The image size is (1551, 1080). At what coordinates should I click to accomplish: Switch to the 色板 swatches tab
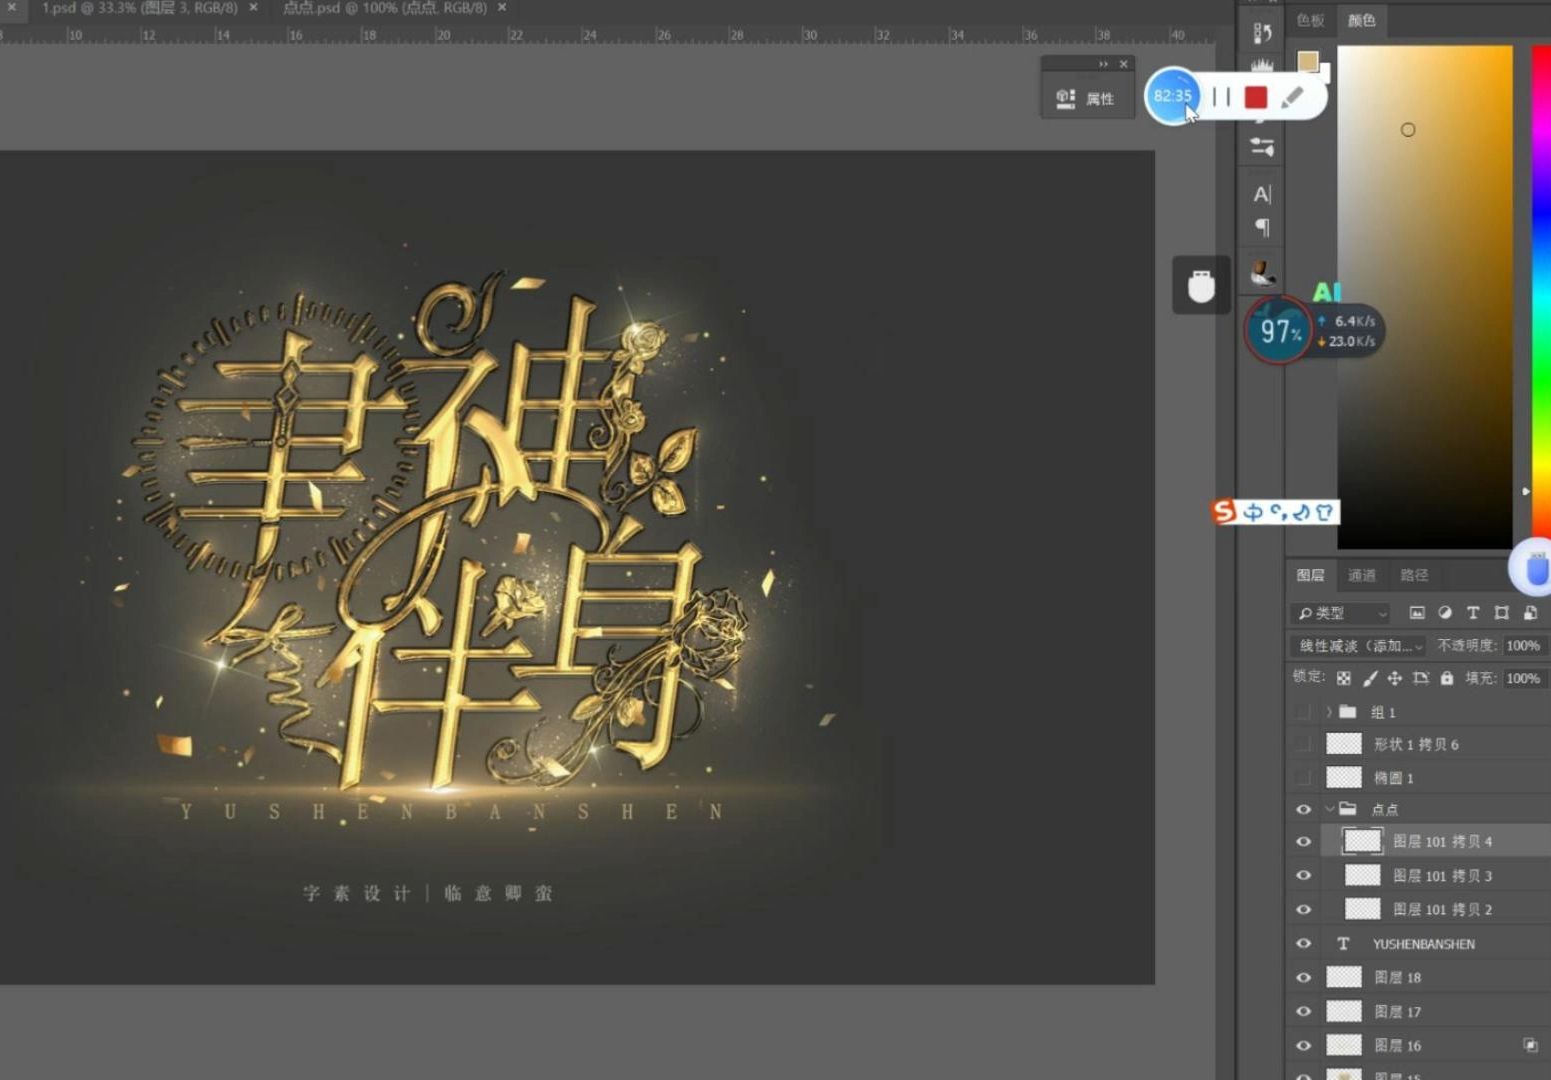1310,20
